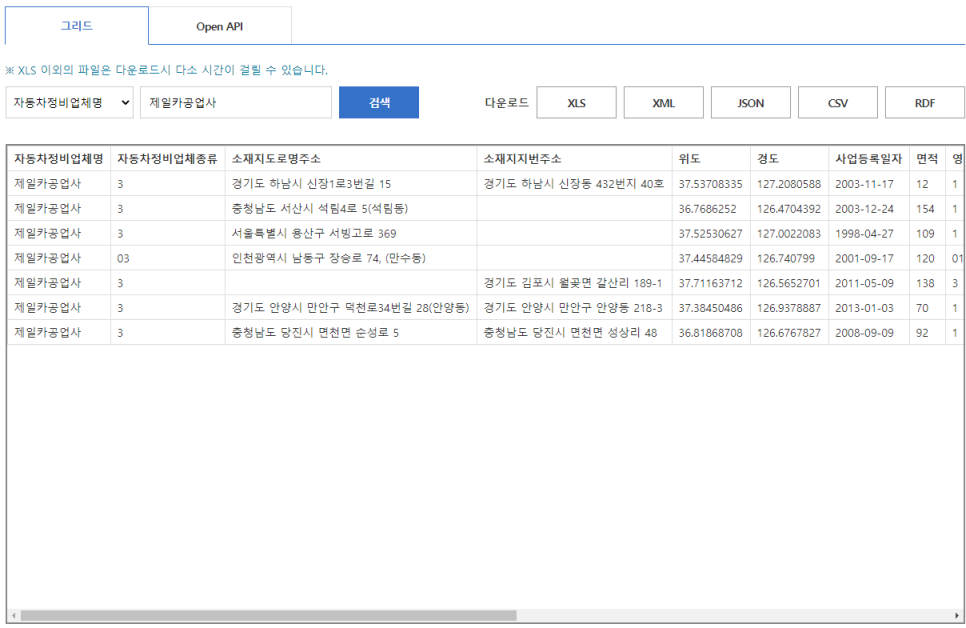This screenshot has width=966, height=628.
Task: Click lot address 경기도 하남시 신장동 432번지 40호
Action: [x=574, y=184]
